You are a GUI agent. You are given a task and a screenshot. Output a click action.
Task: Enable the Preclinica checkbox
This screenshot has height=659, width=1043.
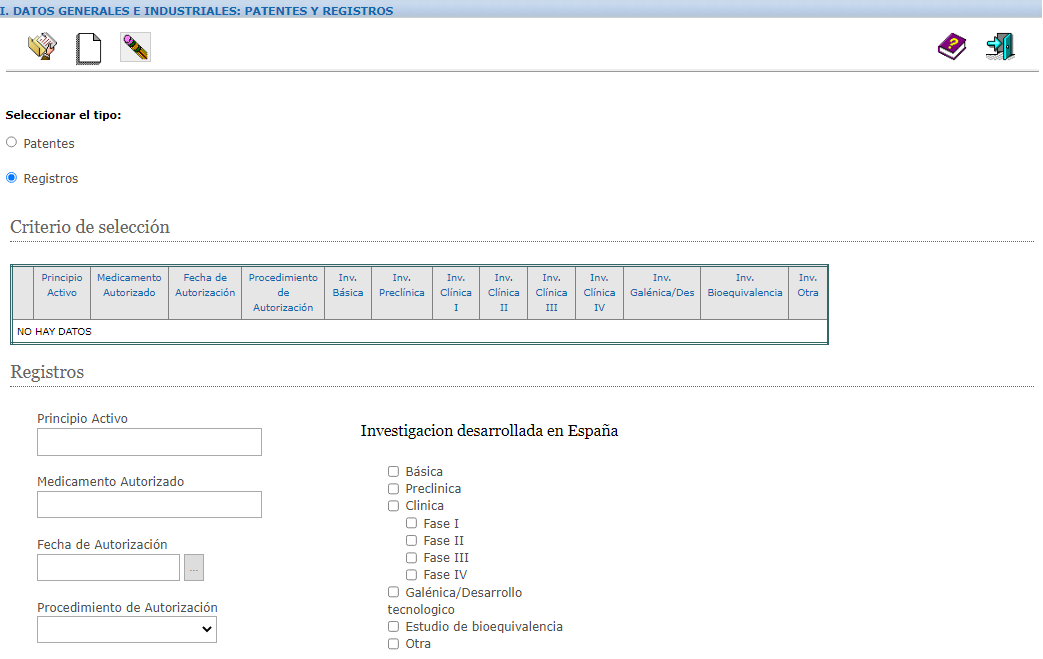click(393, 489)
